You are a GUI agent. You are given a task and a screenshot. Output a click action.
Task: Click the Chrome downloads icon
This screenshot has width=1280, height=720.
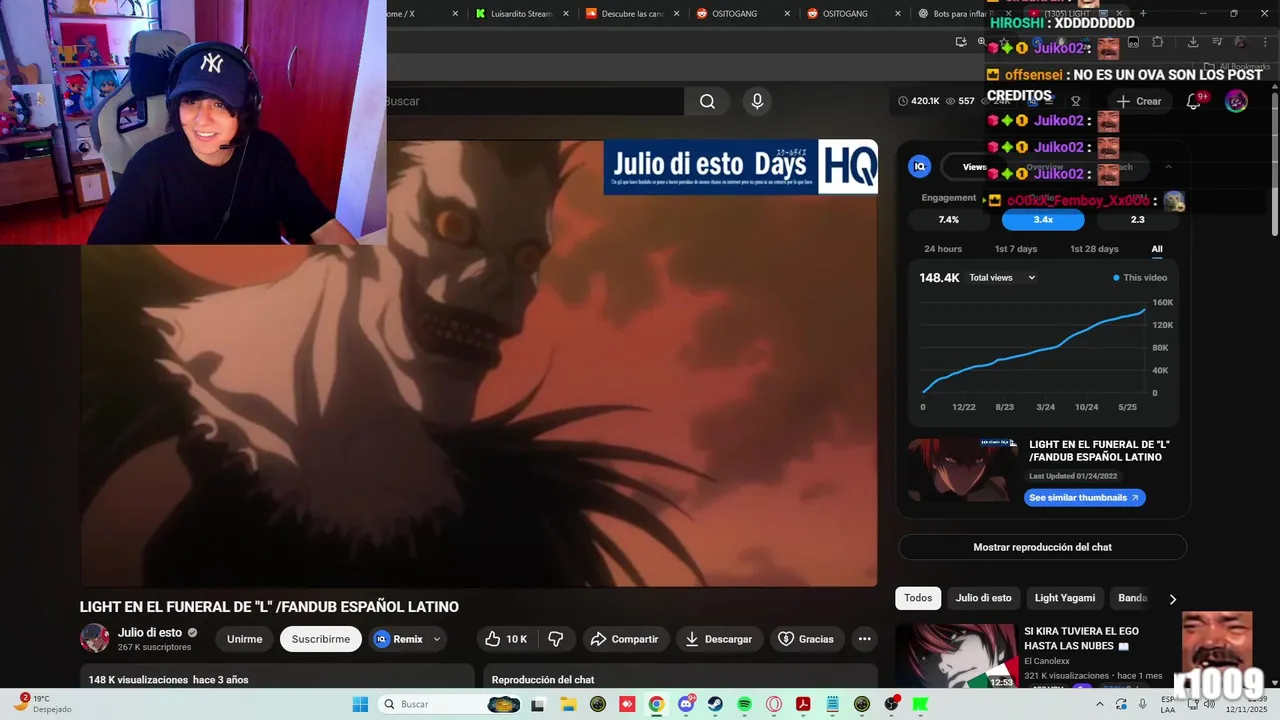[x=1193, y=42]
